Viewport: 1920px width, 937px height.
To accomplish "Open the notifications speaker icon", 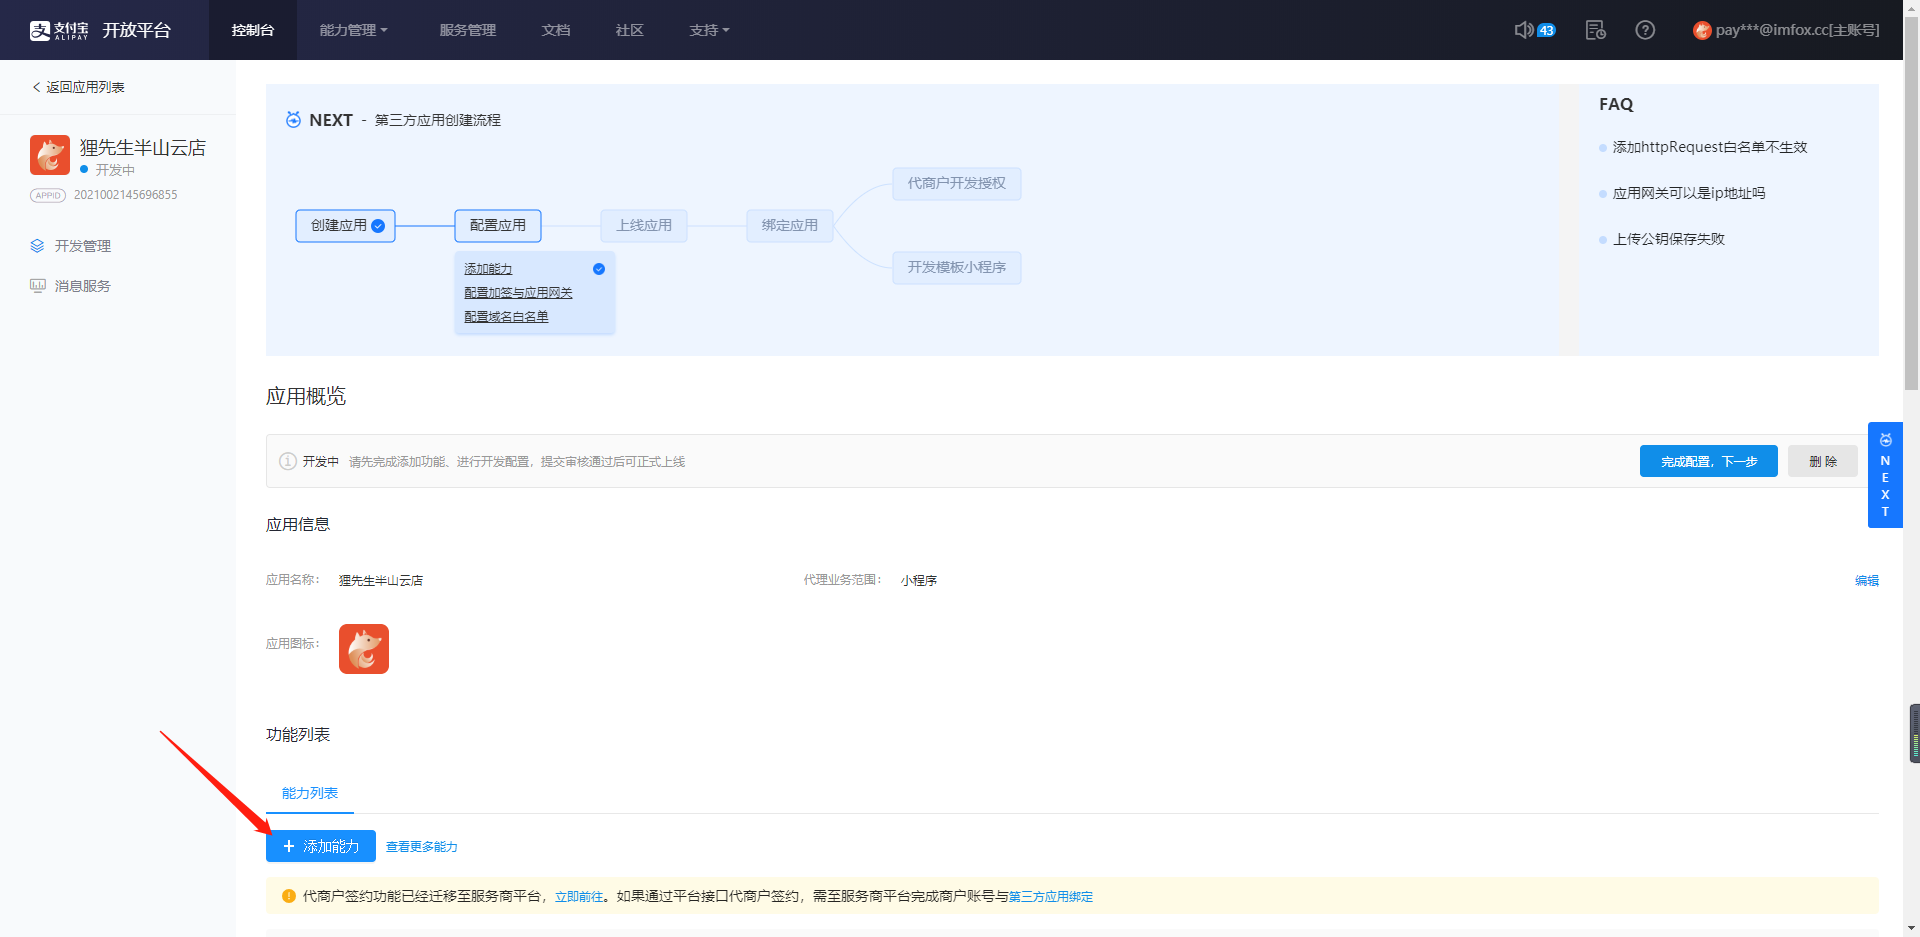I will (1523, 30).
